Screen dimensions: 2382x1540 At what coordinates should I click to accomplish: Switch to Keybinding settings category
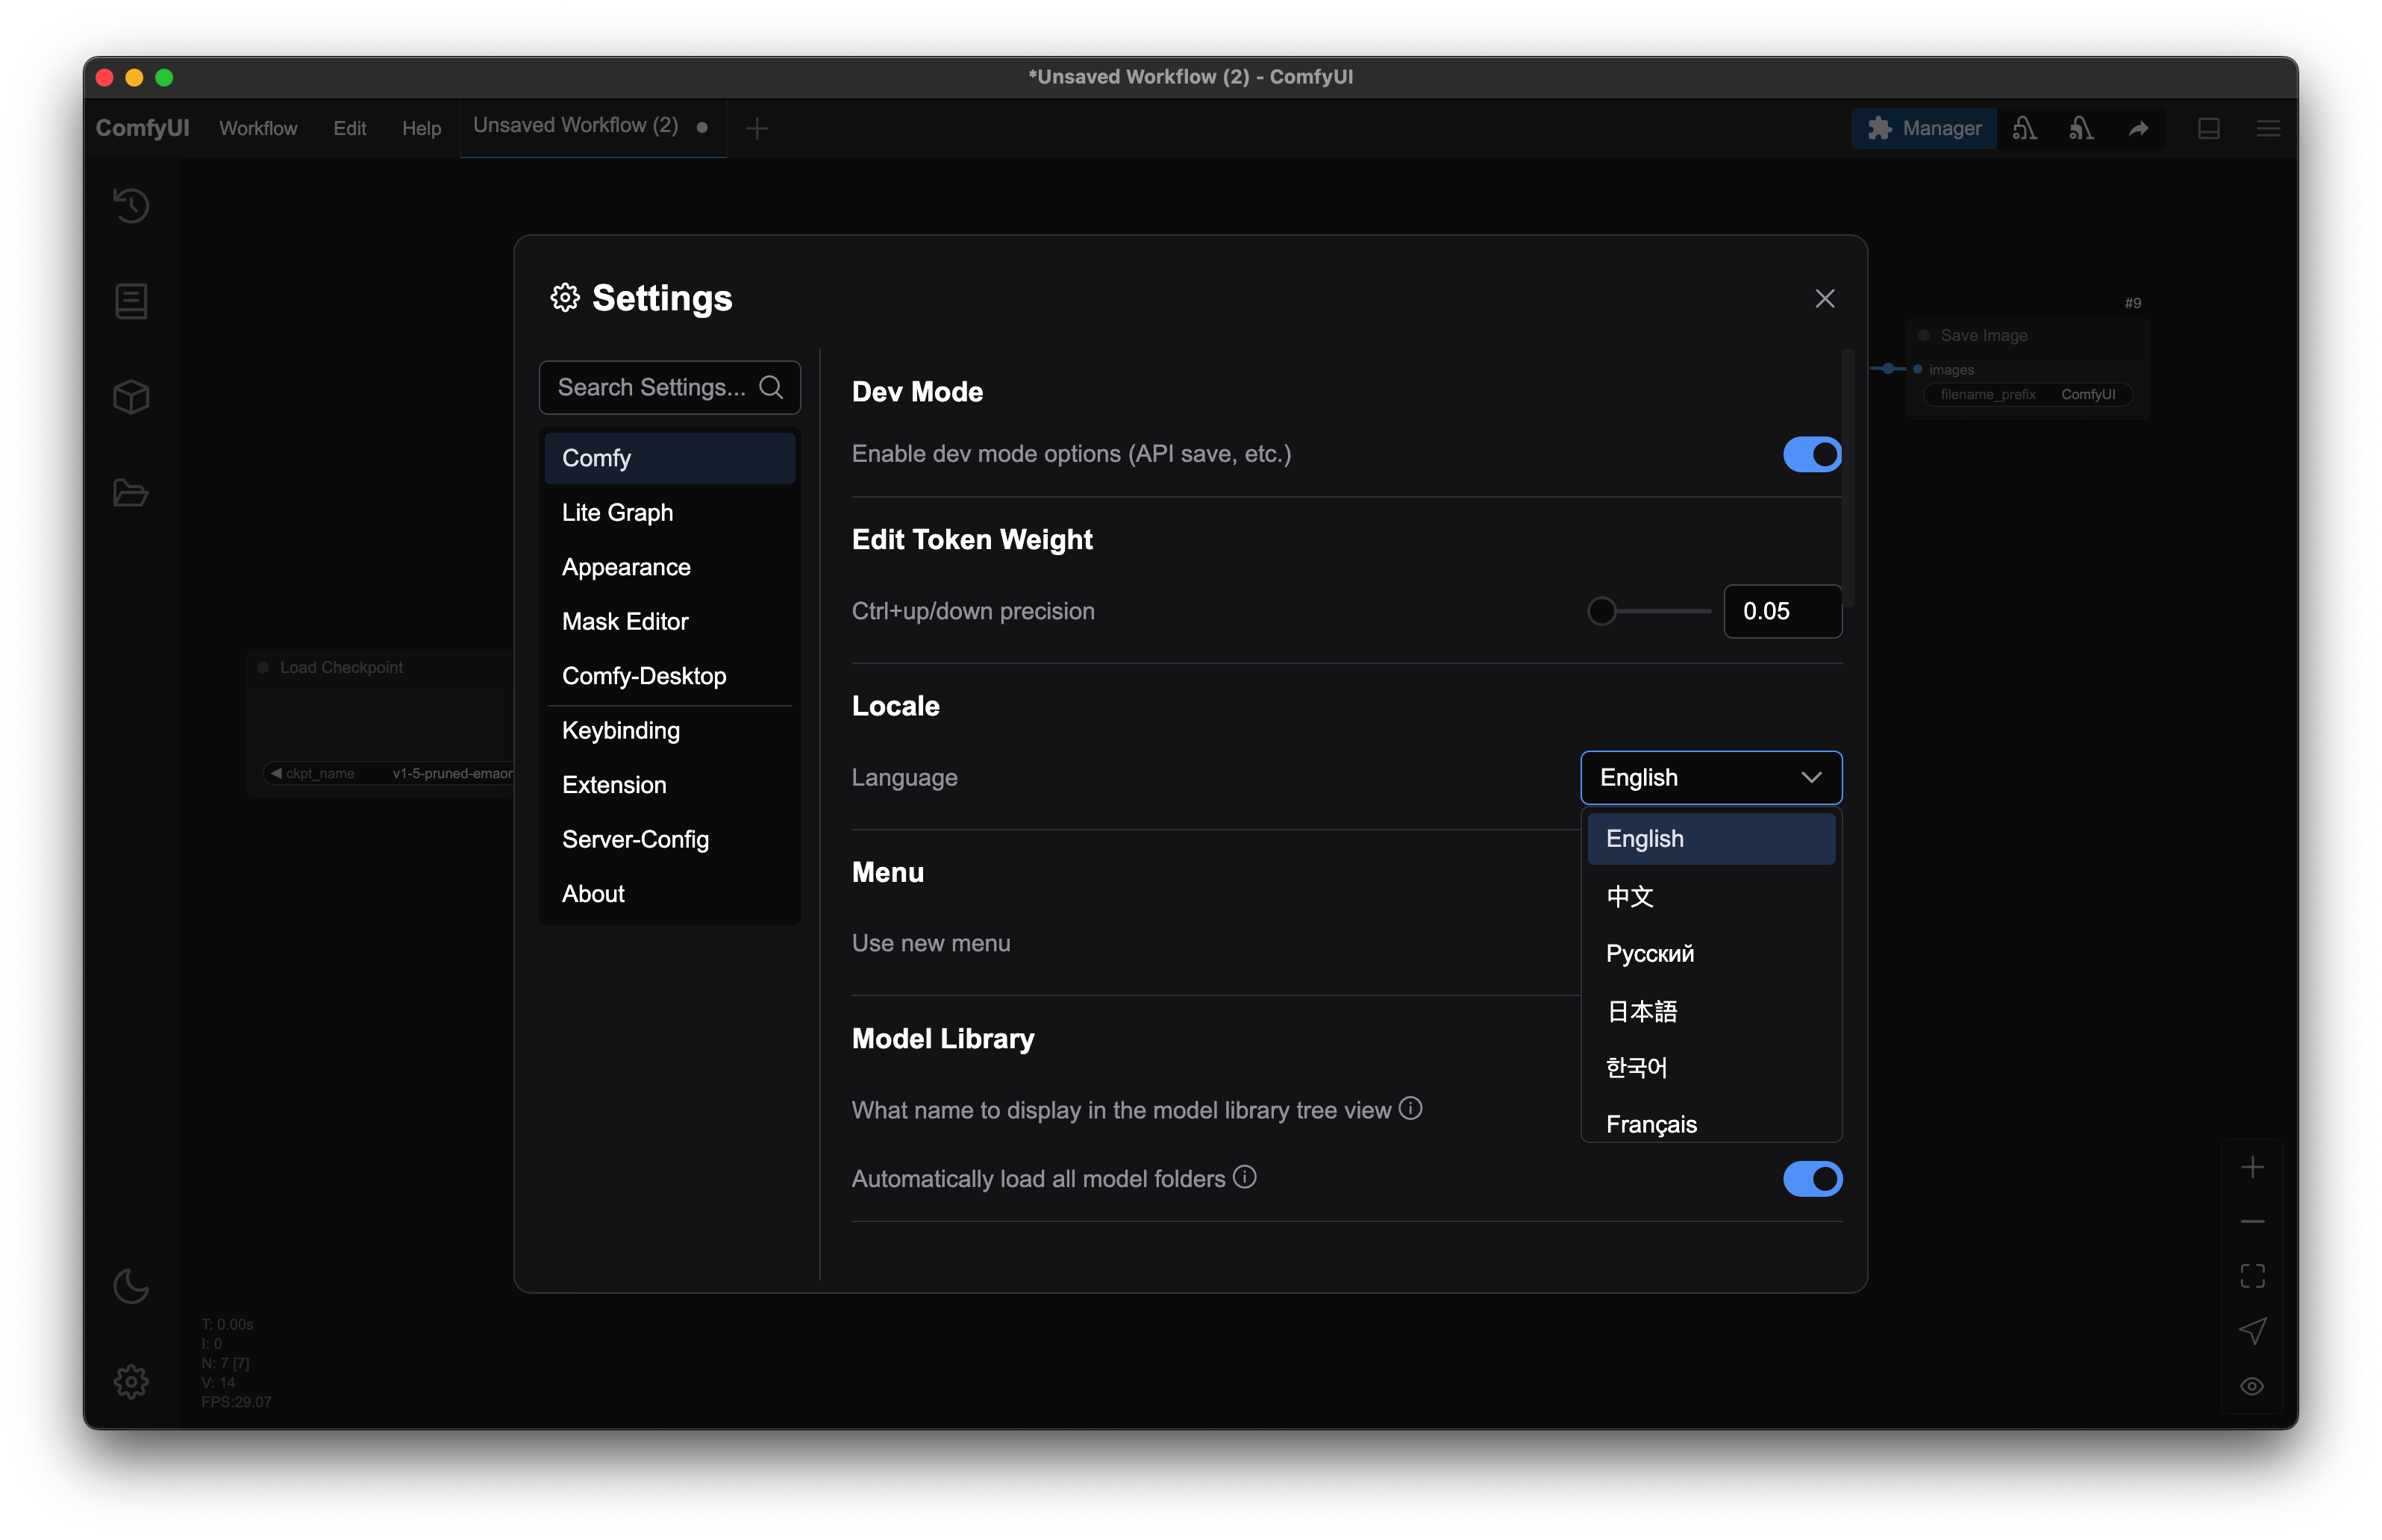click(x=620, y=730)
